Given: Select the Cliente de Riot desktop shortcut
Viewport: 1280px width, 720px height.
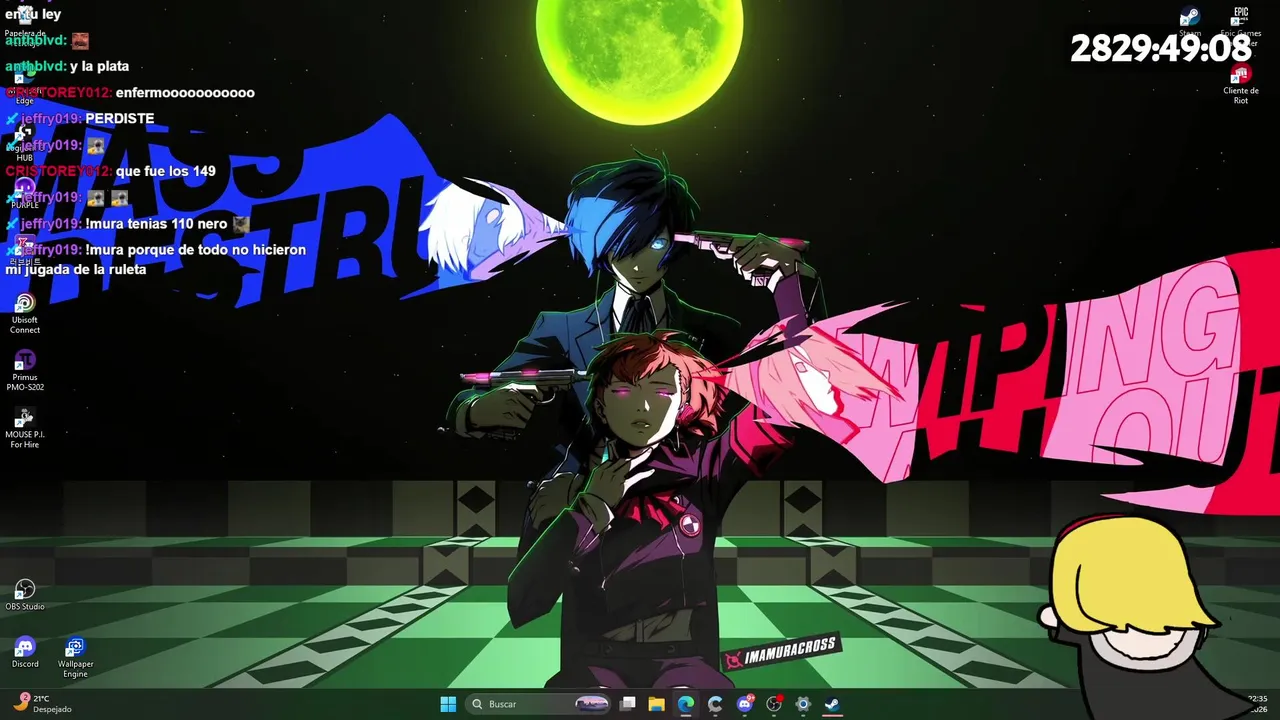Looking at the screenshot, I should [x=1241, y=85].
